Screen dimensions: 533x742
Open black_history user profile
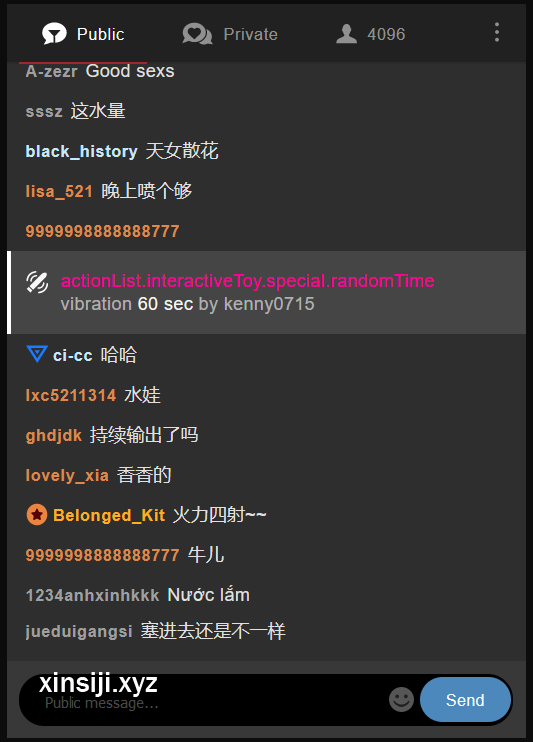(x=81, y=151)
